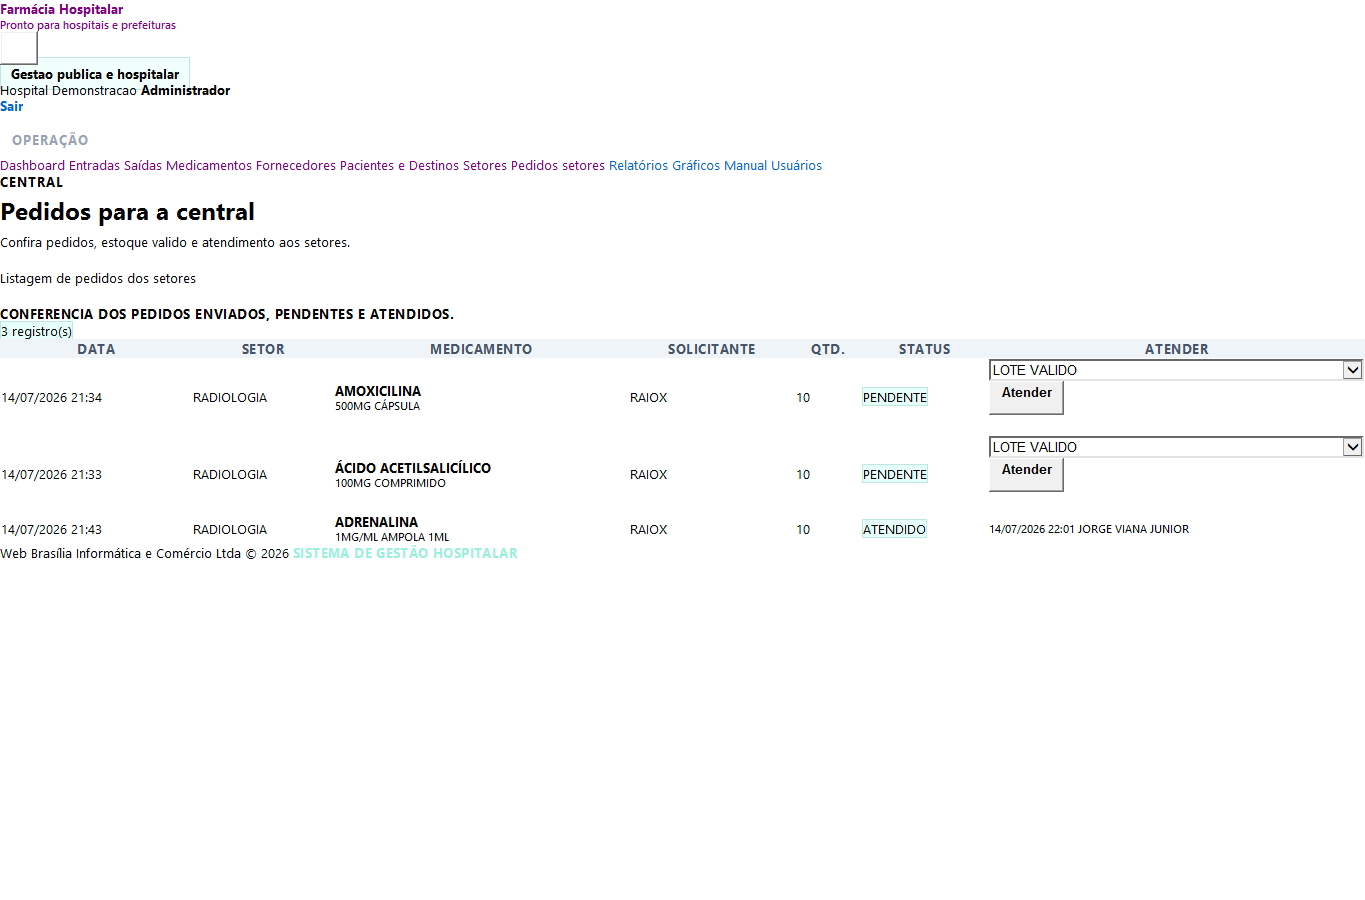Click the STATUS column header
This screenshot has height=900, width=1365.
[924, 349]
